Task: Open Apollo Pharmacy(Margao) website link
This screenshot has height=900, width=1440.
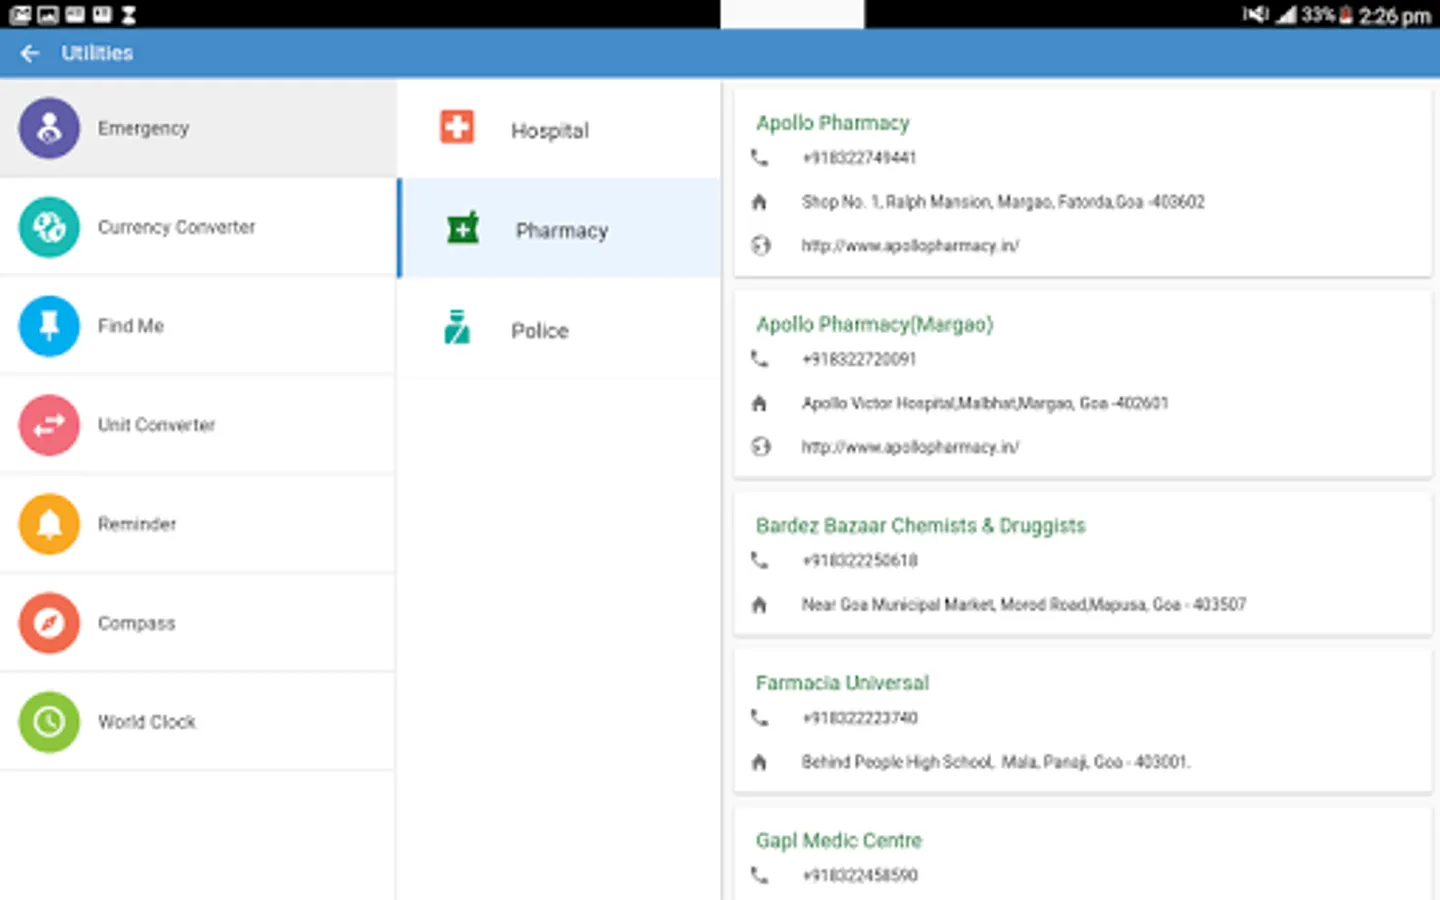Action: pyautogui.click(x=910, y=447)
